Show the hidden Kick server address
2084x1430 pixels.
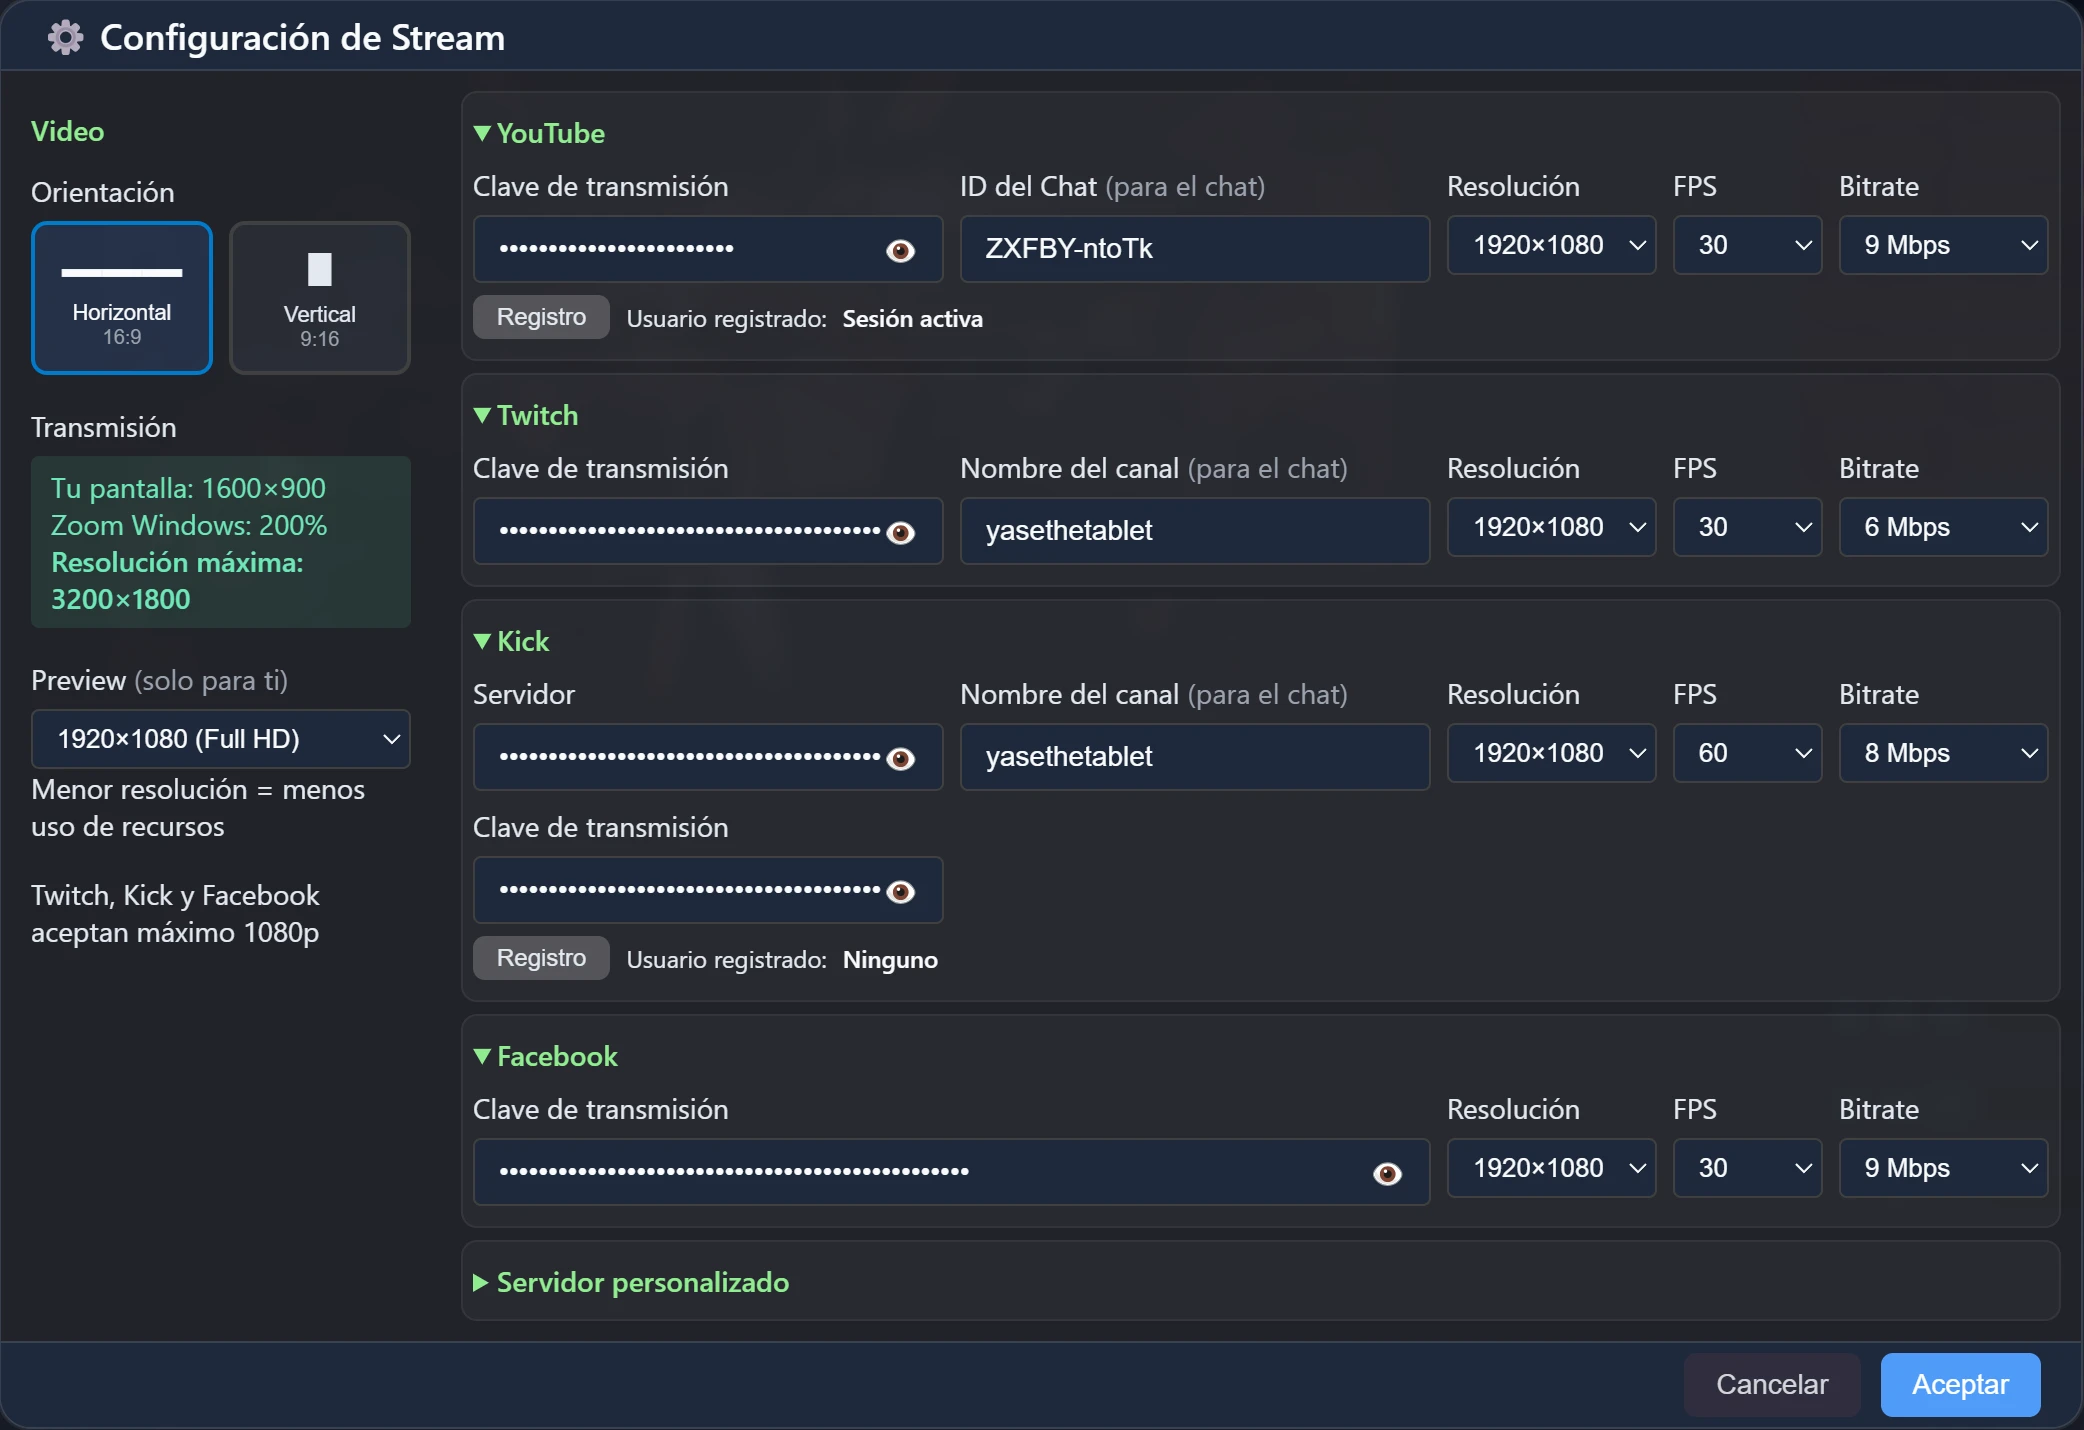click(899, 758)
